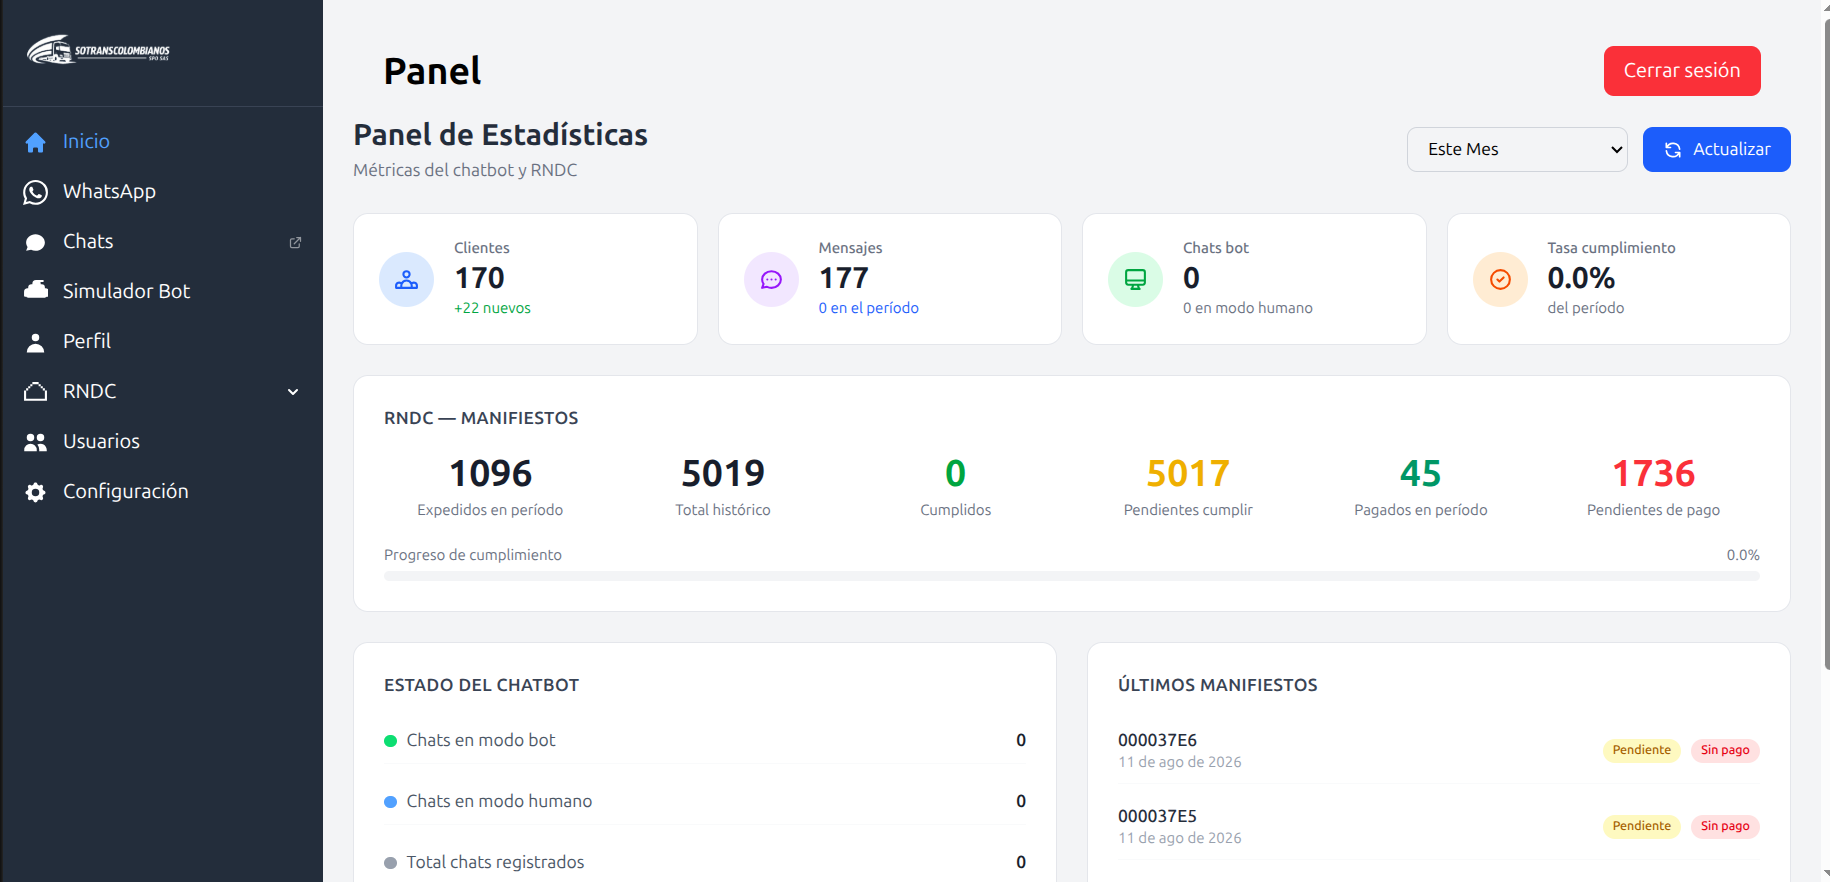This screenshot has width=1830, height=882.
Task: Click the Sotranscolombianos logo
Action: [x=98, y=50]
